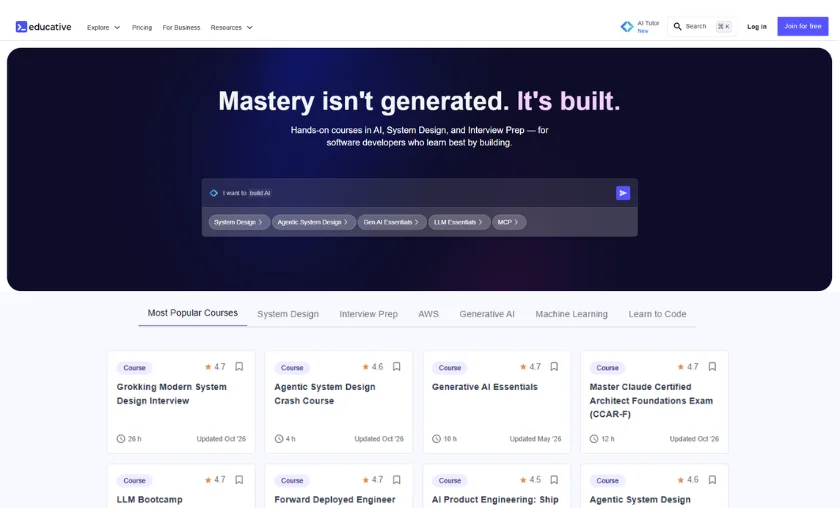Open the For Business page
Image resolution: width=840 pixels, height=508 pixels.
(181, 27)
